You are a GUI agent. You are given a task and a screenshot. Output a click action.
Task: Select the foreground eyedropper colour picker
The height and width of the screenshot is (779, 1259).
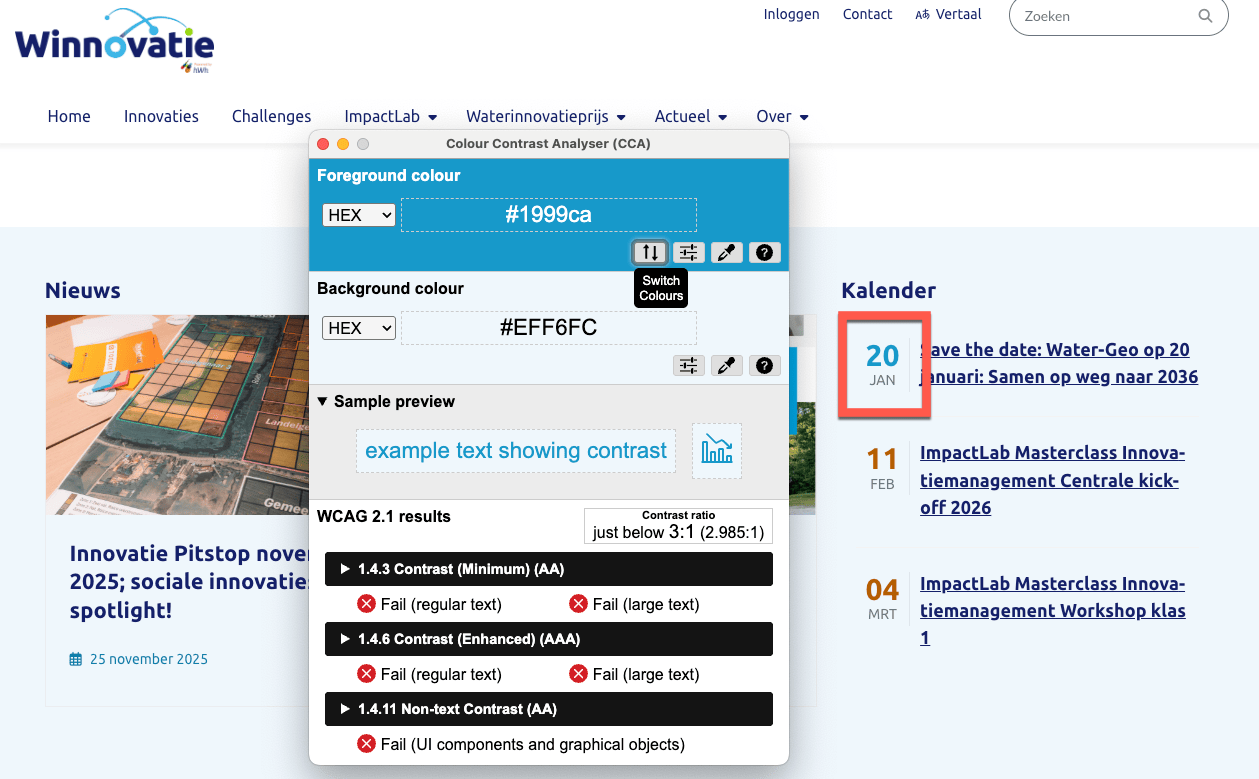(x=727, y=253)
